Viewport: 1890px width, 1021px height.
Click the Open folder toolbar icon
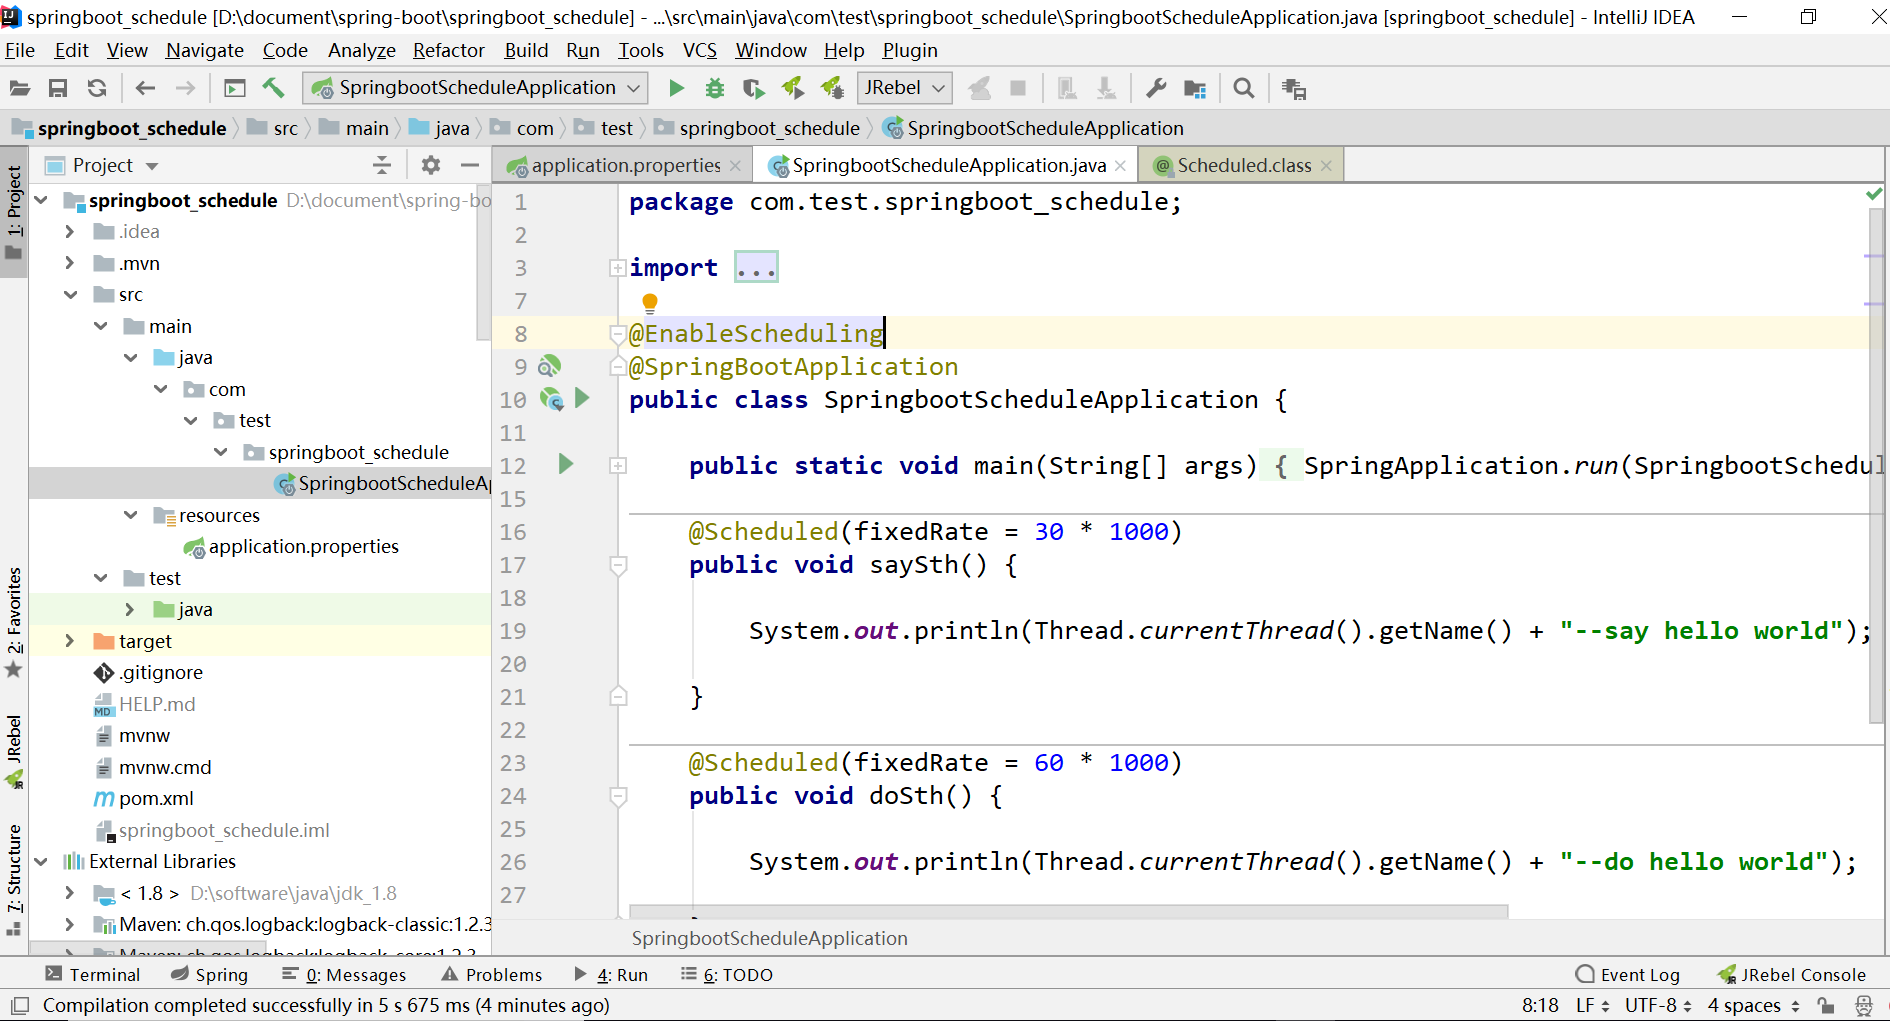[x=20, y=89]
